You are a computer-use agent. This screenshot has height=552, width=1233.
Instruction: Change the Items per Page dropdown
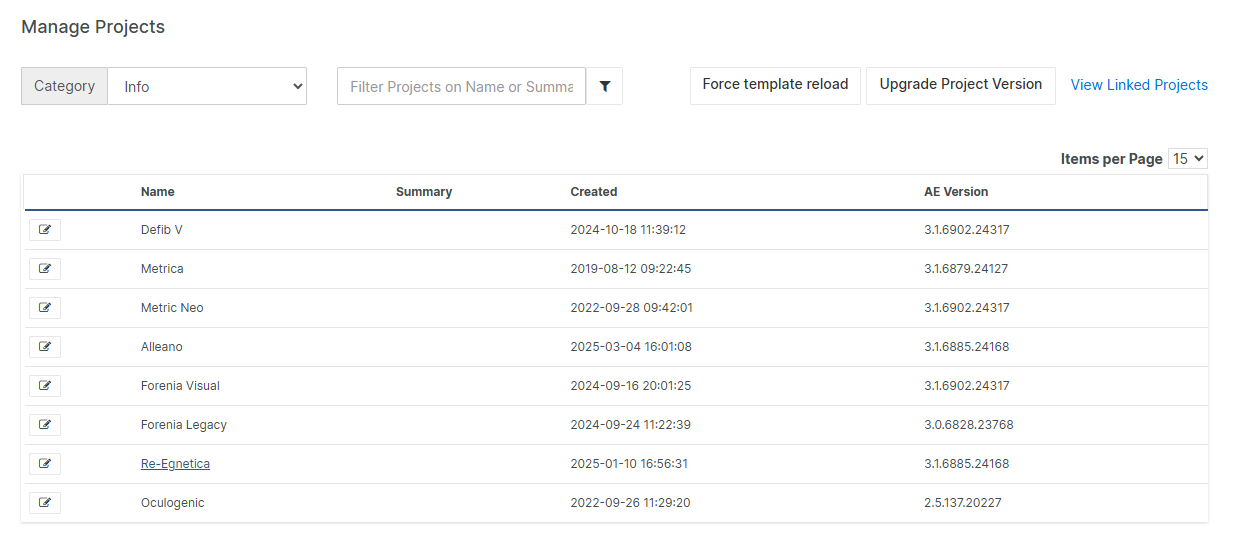tap(1187, 159)
